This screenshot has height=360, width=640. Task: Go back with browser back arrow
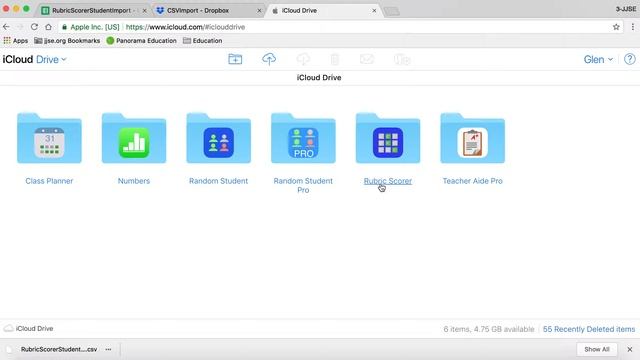[x=6, y=27]
